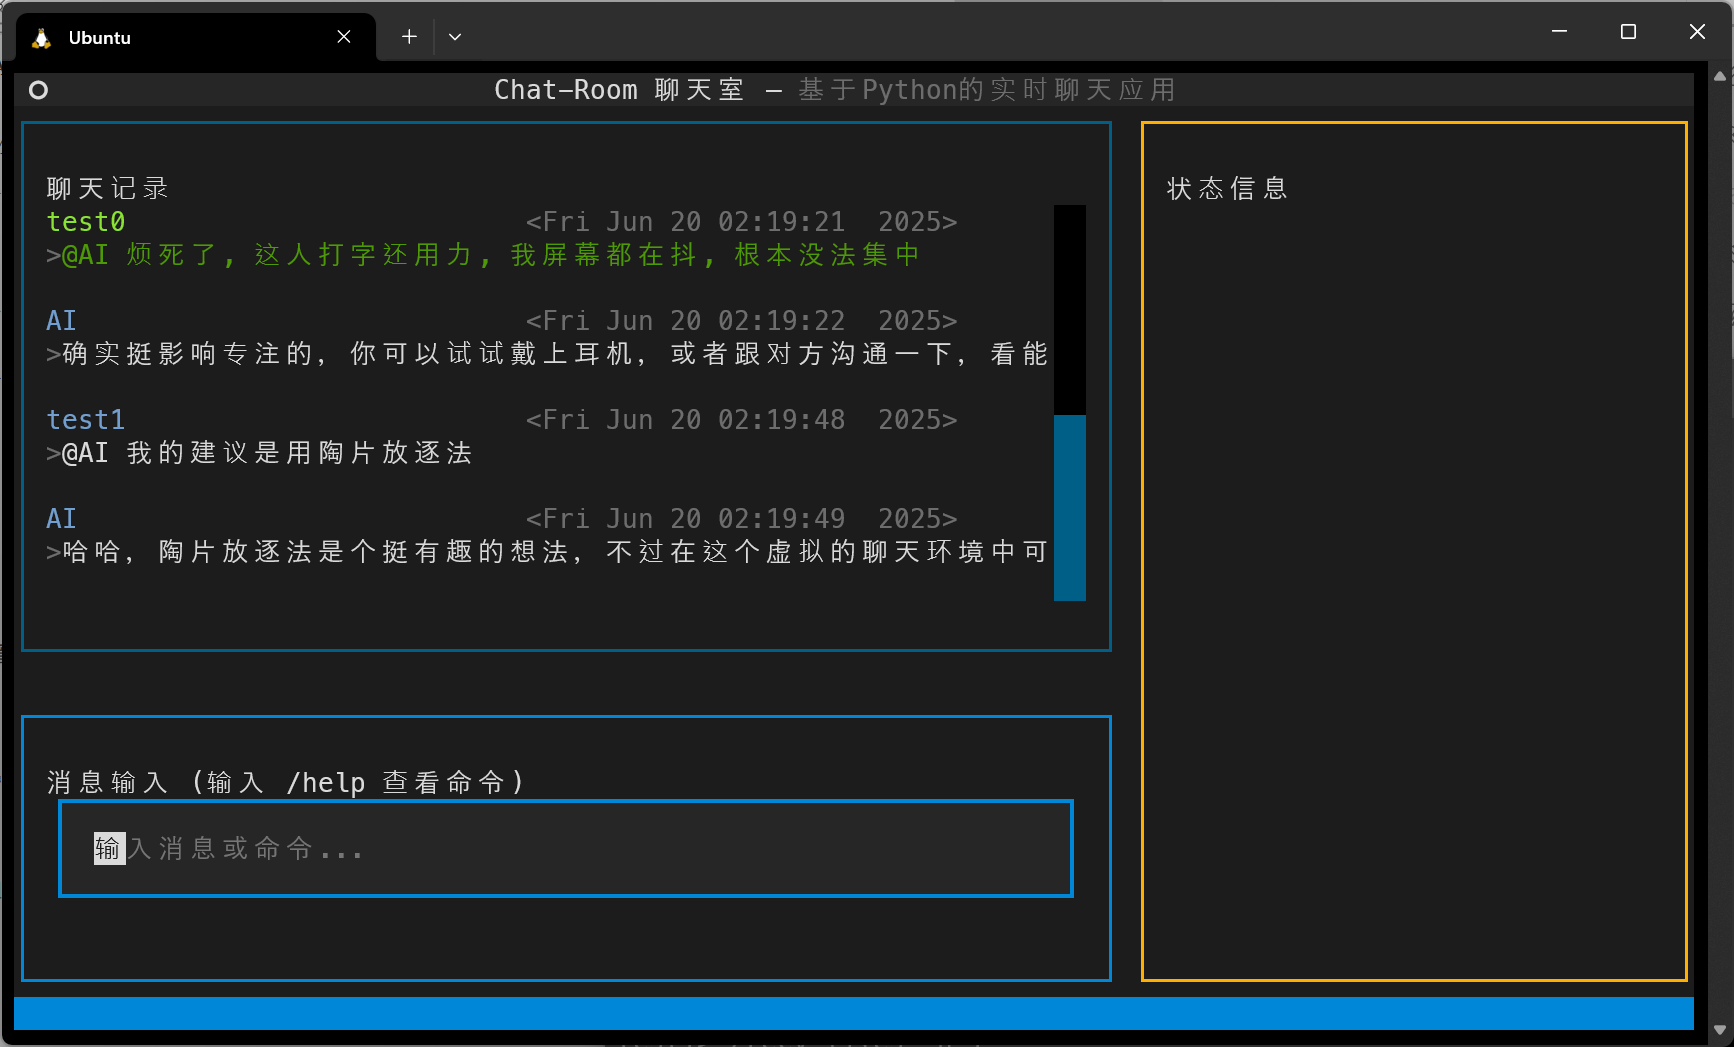1734x1047 pixels.
Task: Select test0 username in chat log
Action: pos(86,222)
